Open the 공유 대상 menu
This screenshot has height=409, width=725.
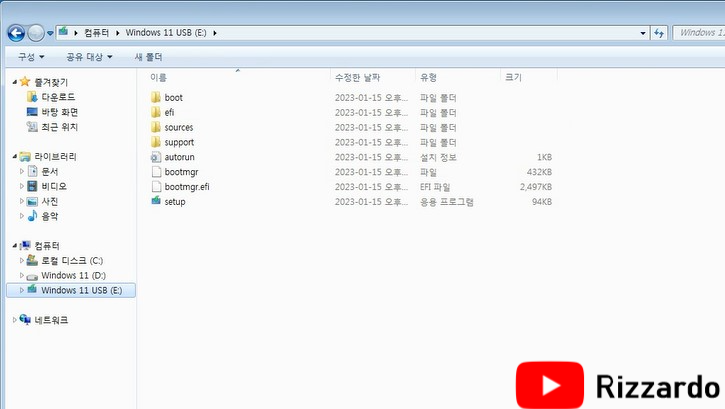(x=89, y=57)
